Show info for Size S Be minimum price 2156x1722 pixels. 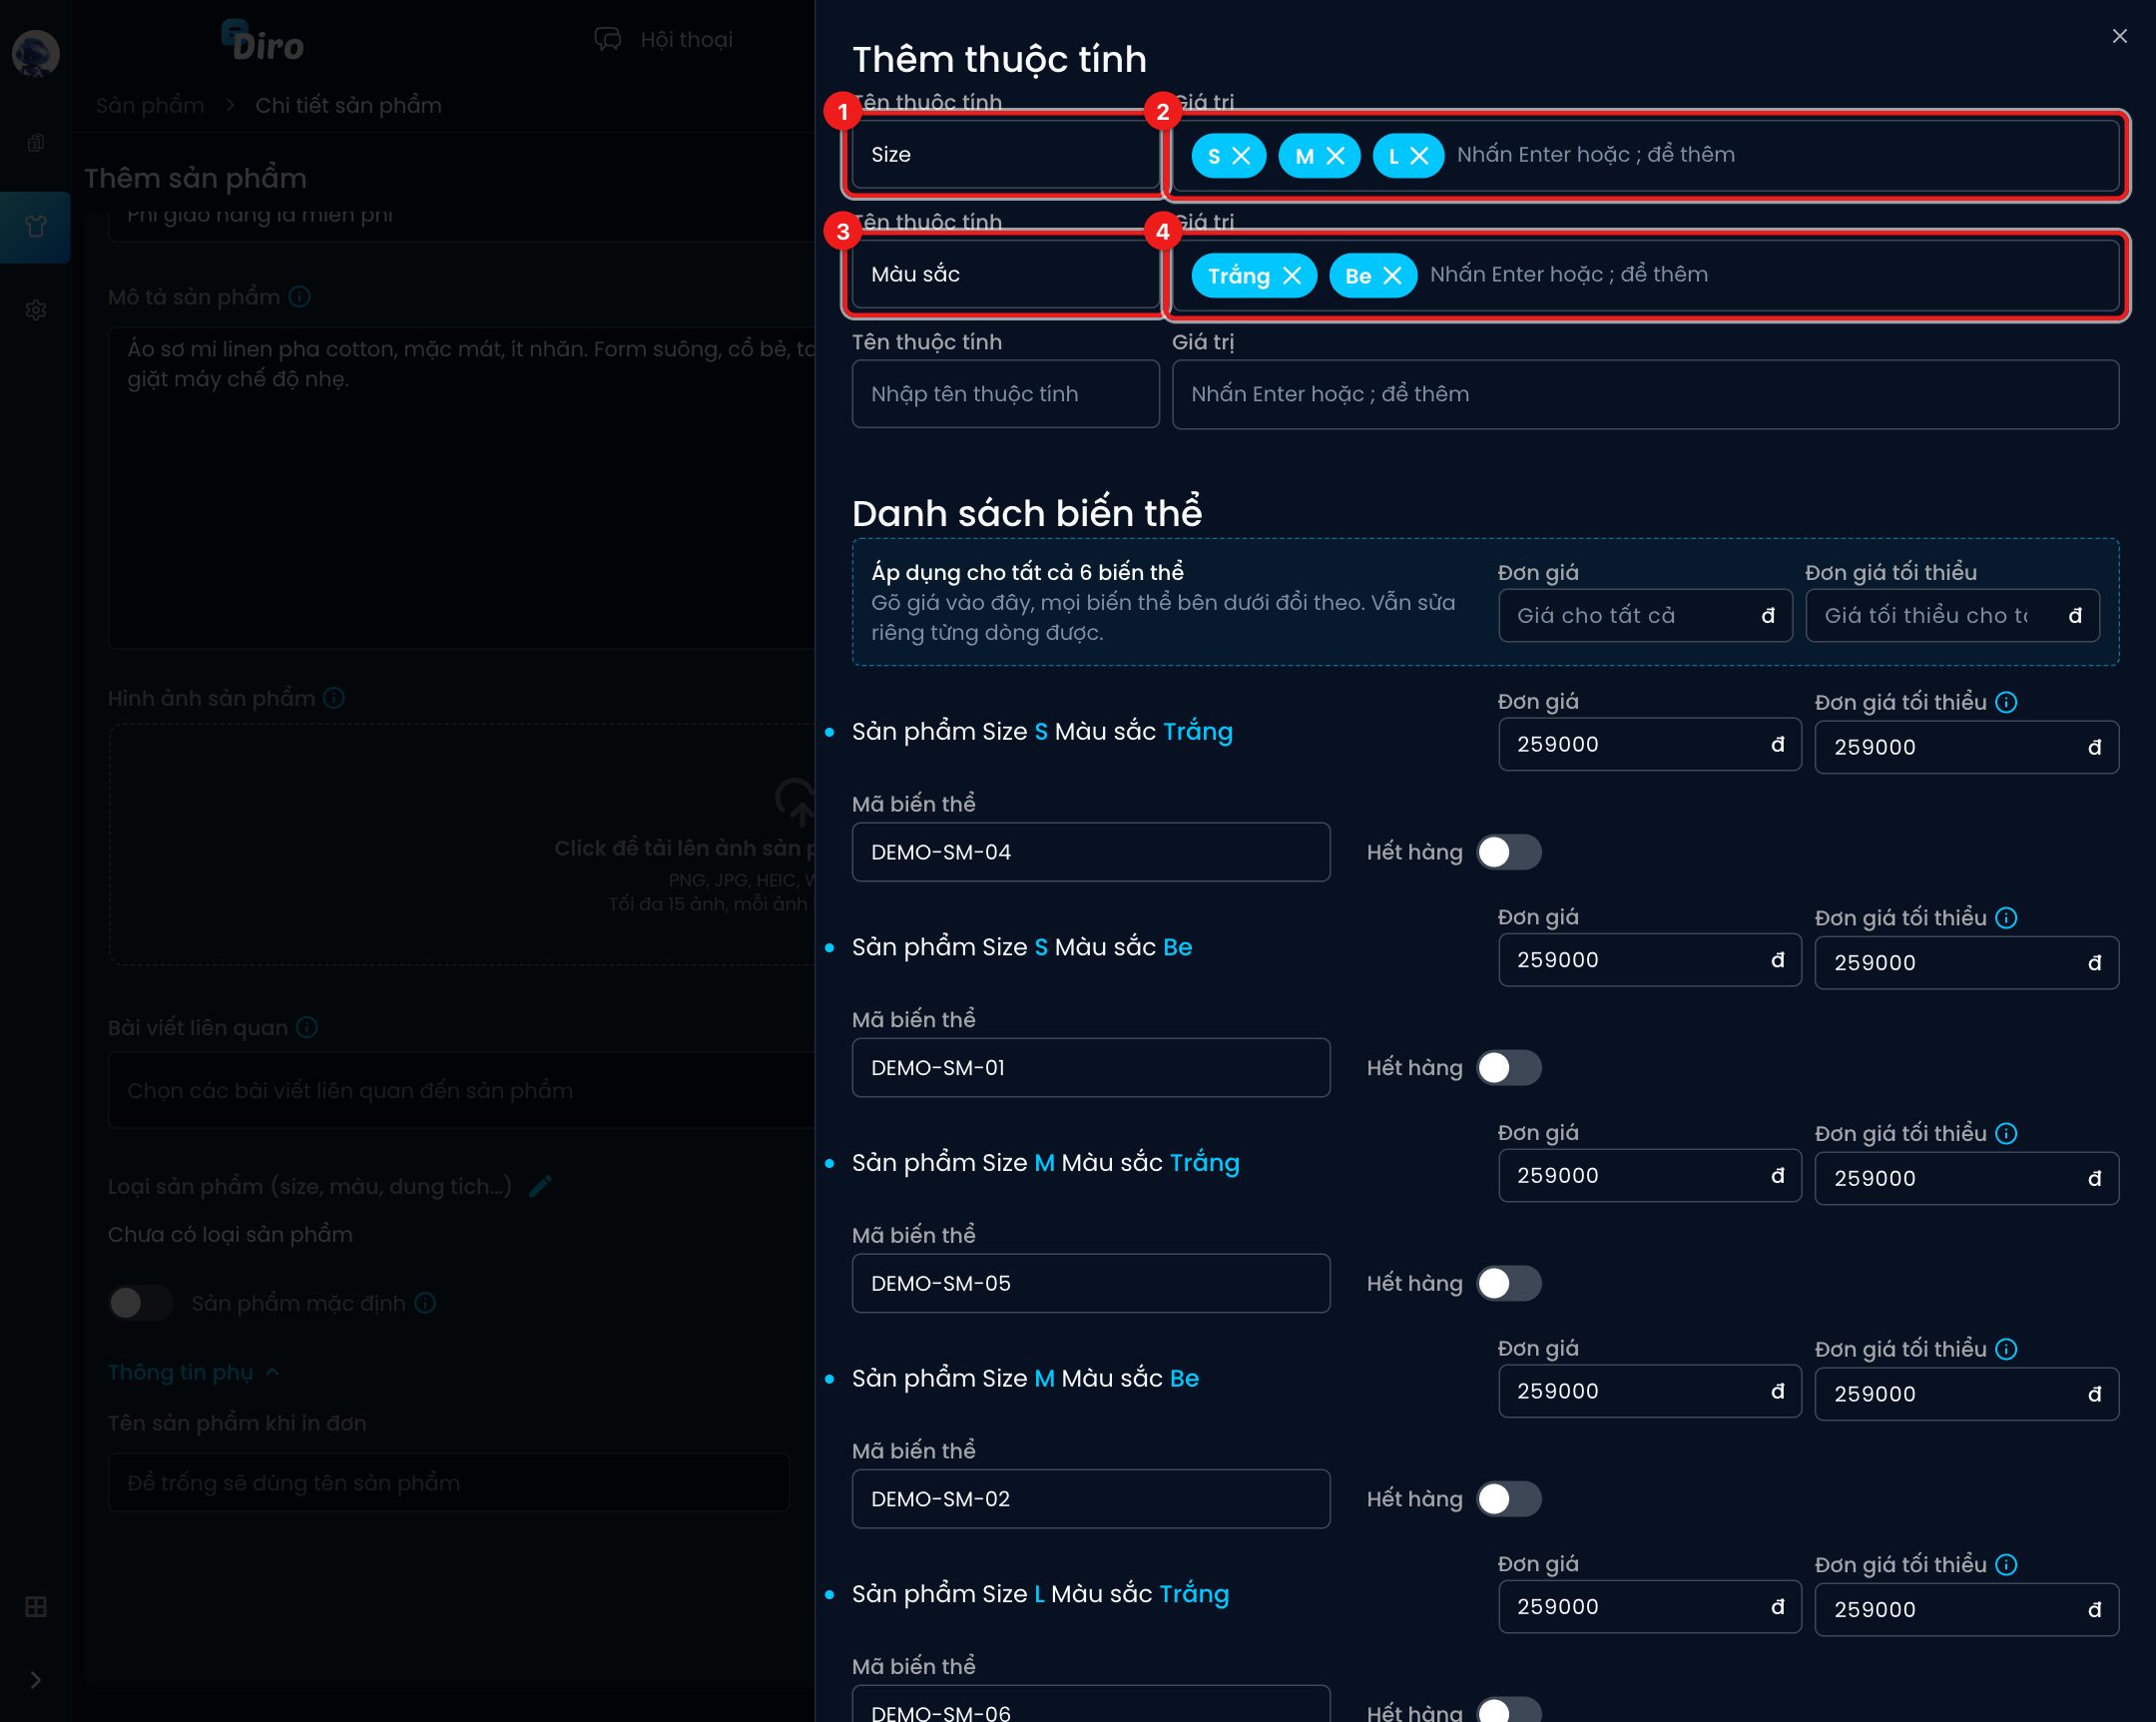(x=2006, y=918)
